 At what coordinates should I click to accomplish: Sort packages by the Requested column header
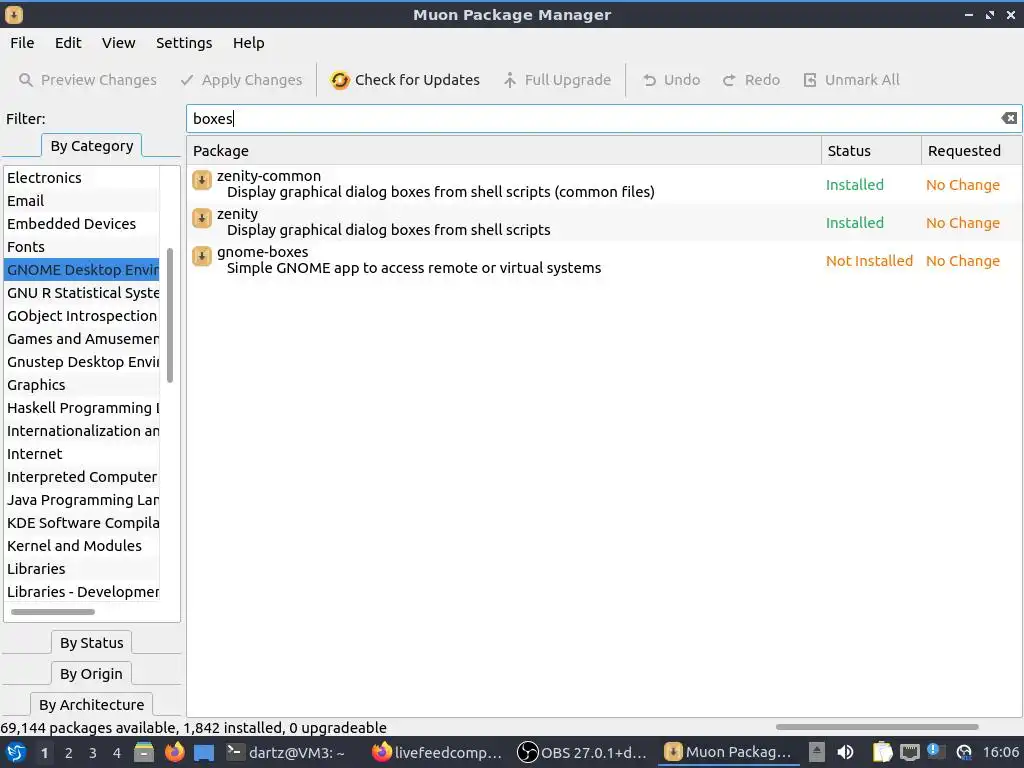coord(971,151)
